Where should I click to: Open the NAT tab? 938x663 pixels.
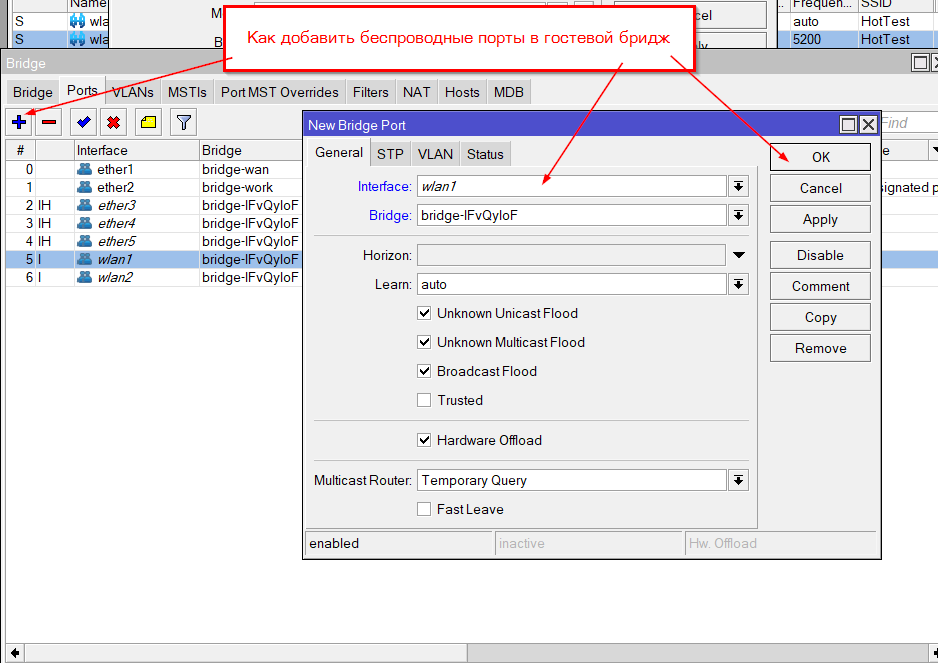pos(416,92)
